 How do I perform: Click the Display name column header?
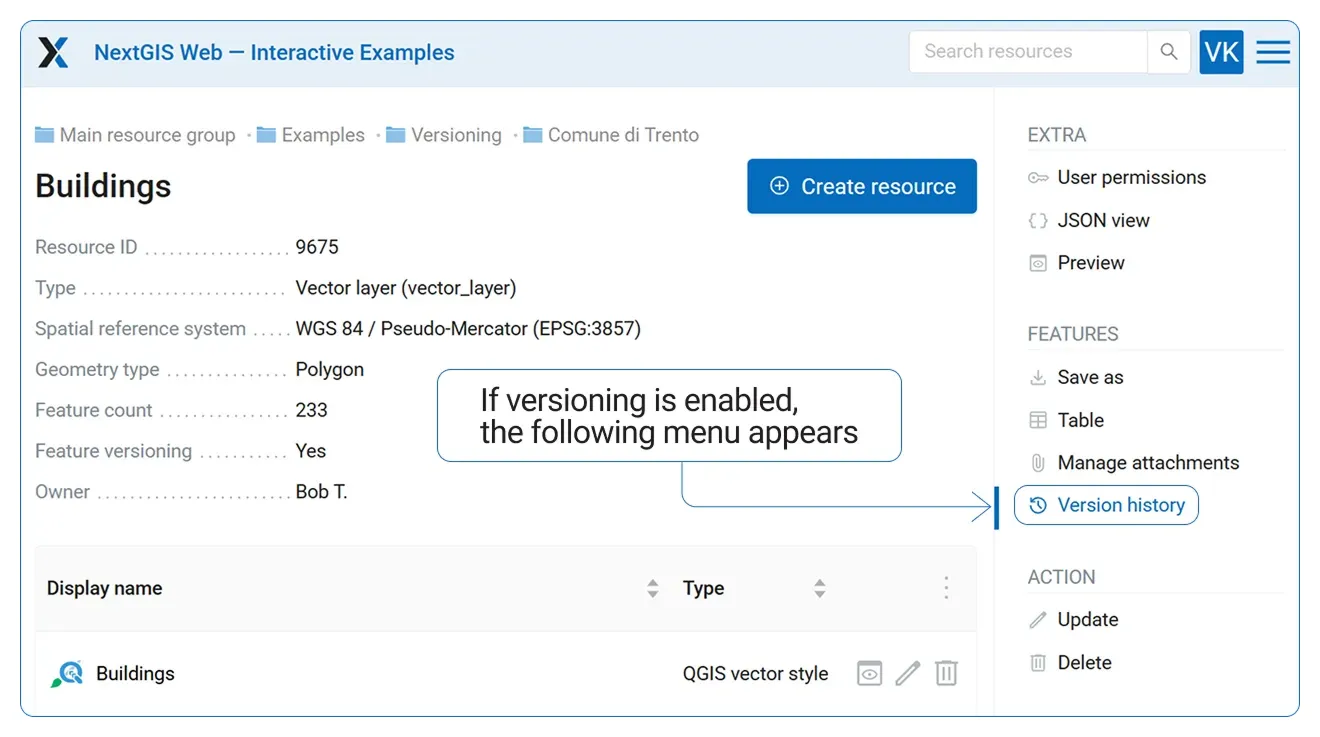(104, 589)
